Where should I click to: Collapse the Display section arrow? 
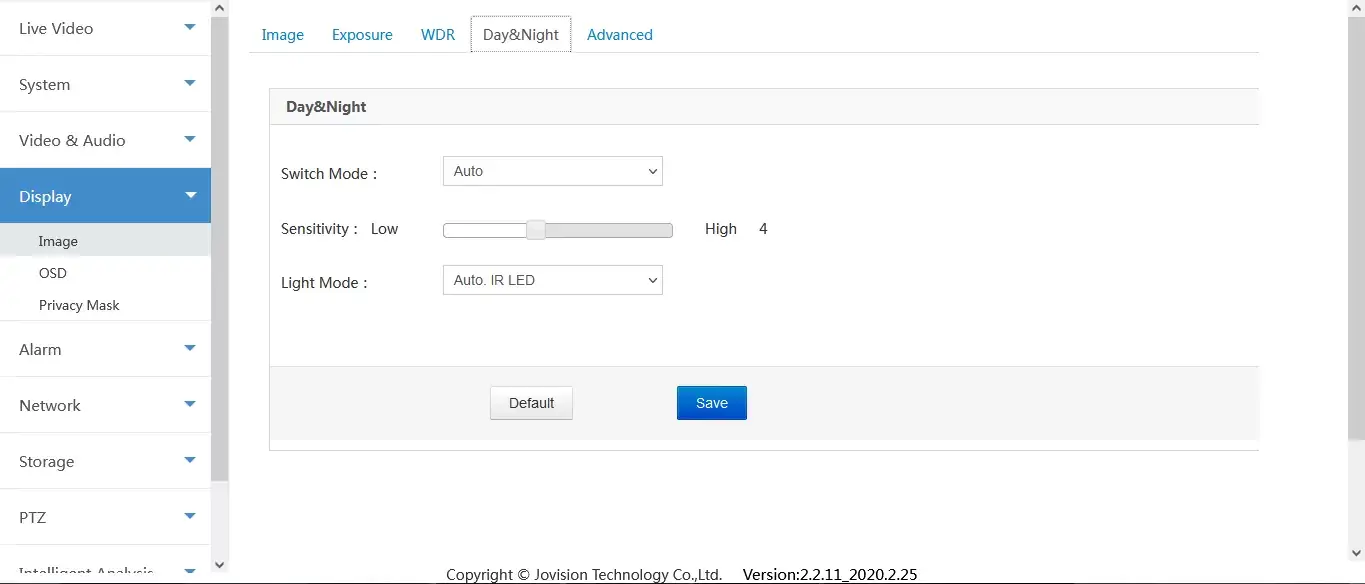(x=190, y=196)
